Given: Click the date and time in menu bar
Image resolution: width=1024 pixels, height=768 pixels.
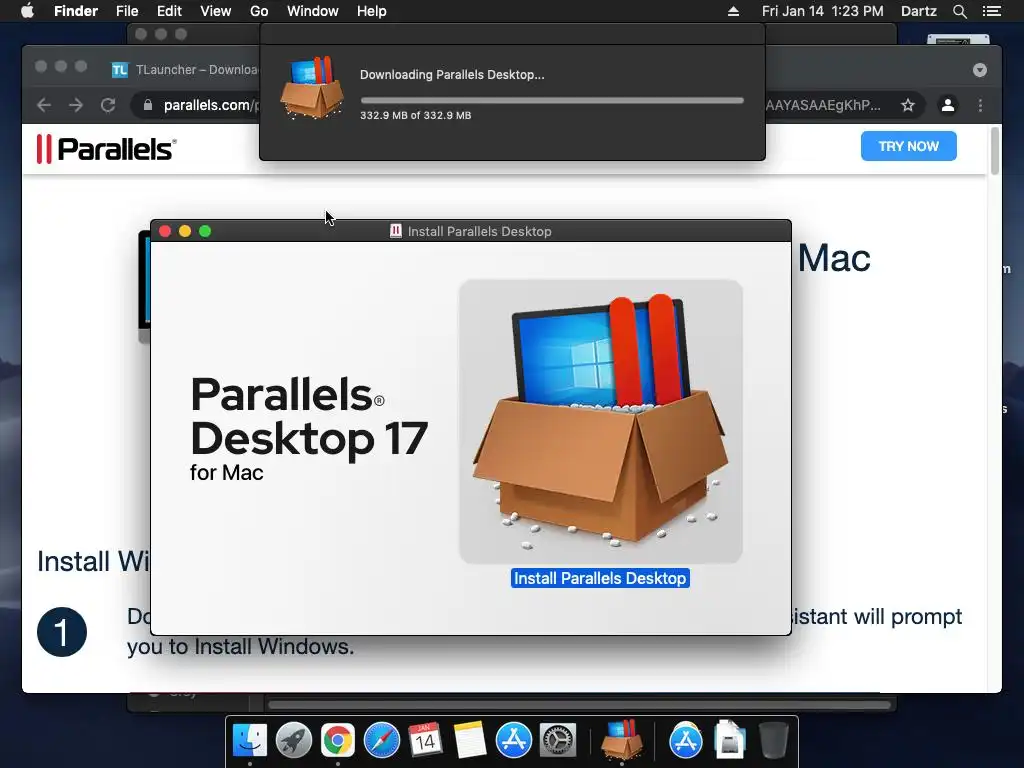Looking at the screenshot, I should (822, 11).
